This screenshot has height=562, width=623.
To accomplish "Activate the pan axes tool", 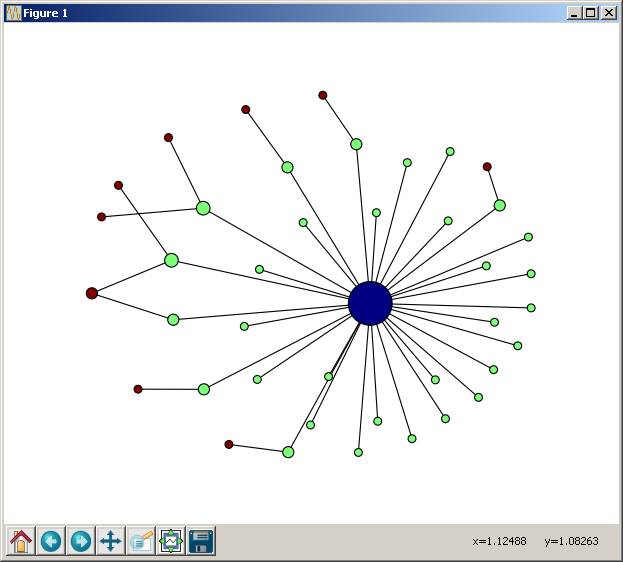I will tap(111, 541).
